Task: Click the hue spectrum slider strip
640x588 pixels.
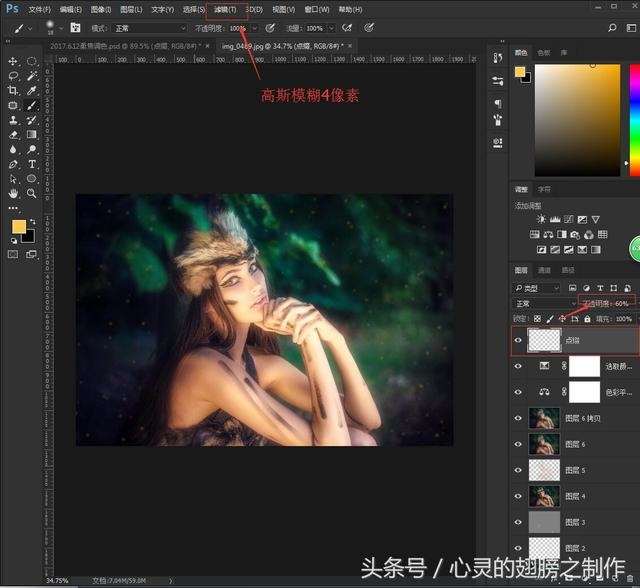Action: point(635,120)
